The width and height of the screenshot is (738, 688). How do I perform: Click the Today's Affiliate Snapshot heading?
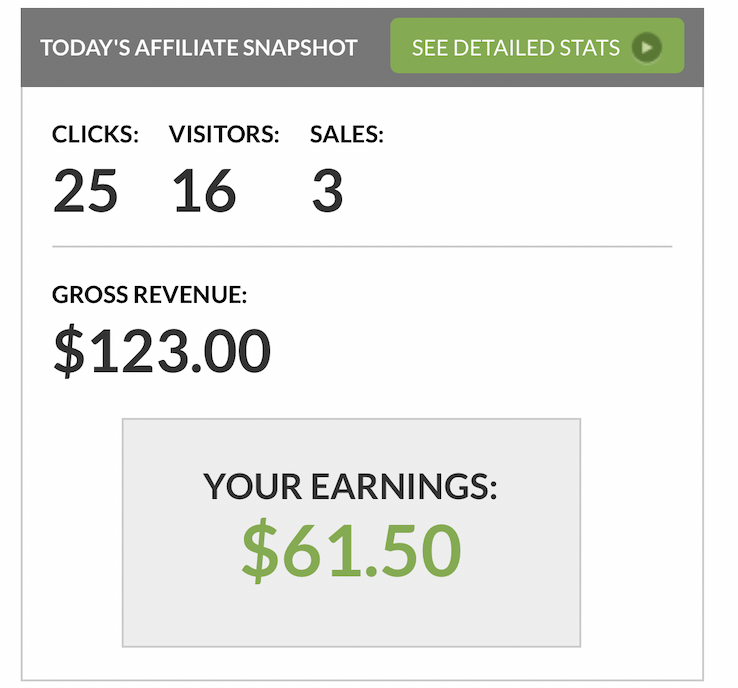[x=199, y=48]
